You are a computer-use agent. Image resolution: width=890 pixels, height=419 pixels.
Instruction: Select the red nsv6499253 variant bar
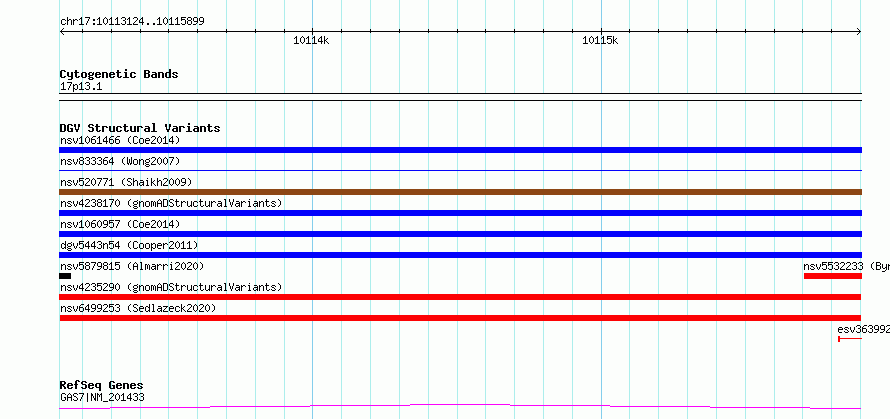(460, 318)
